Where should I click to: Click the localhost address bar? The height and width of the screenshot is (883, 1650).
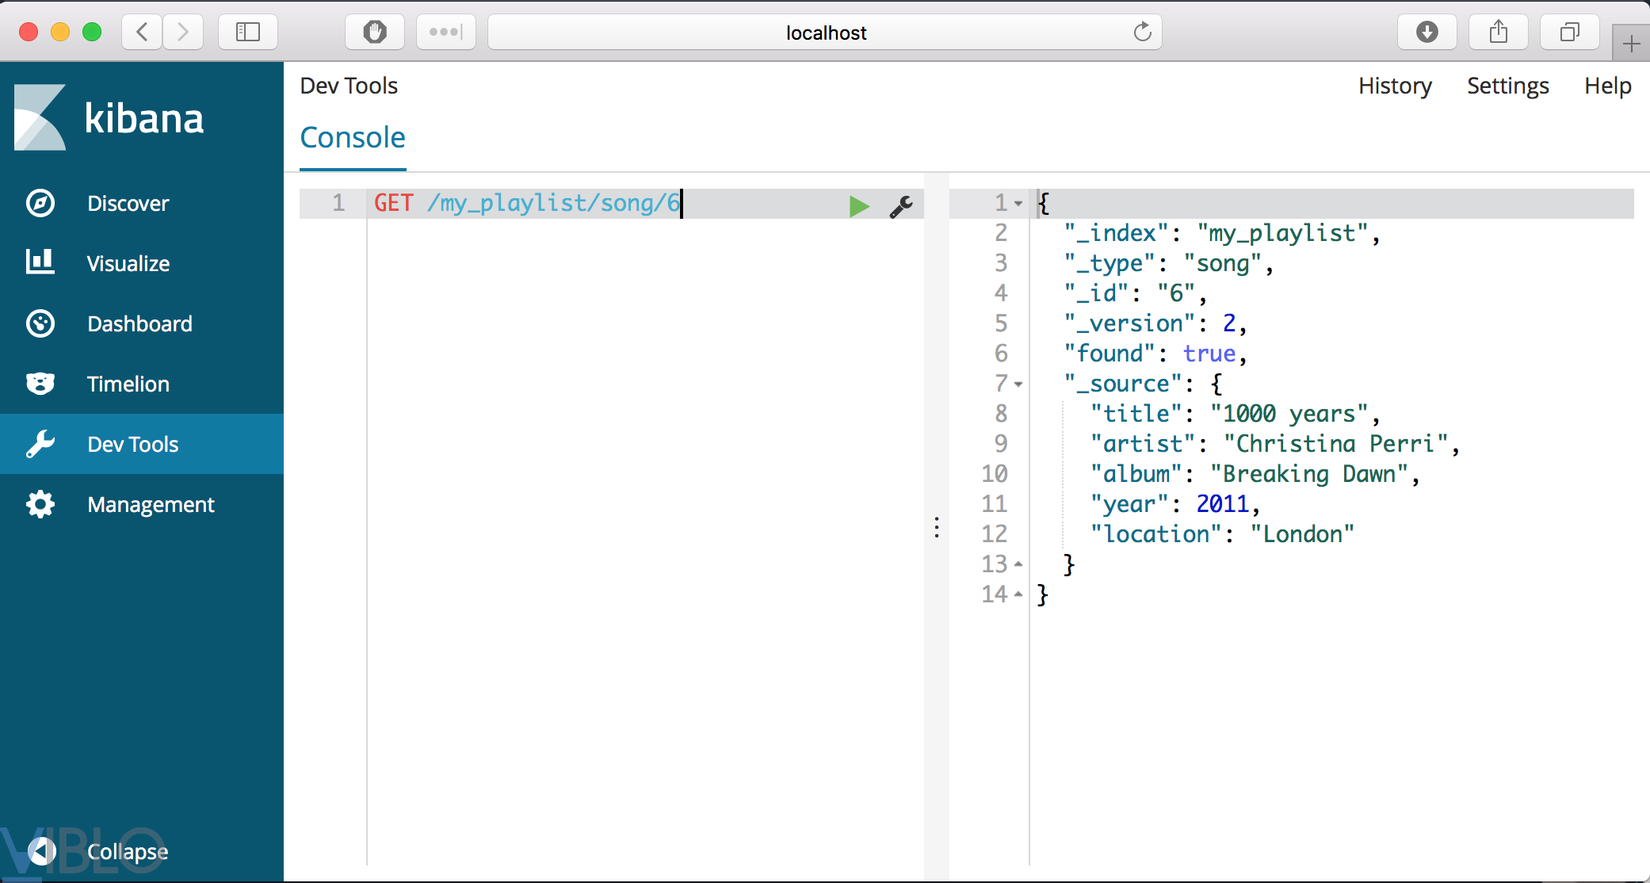point(825,33)
